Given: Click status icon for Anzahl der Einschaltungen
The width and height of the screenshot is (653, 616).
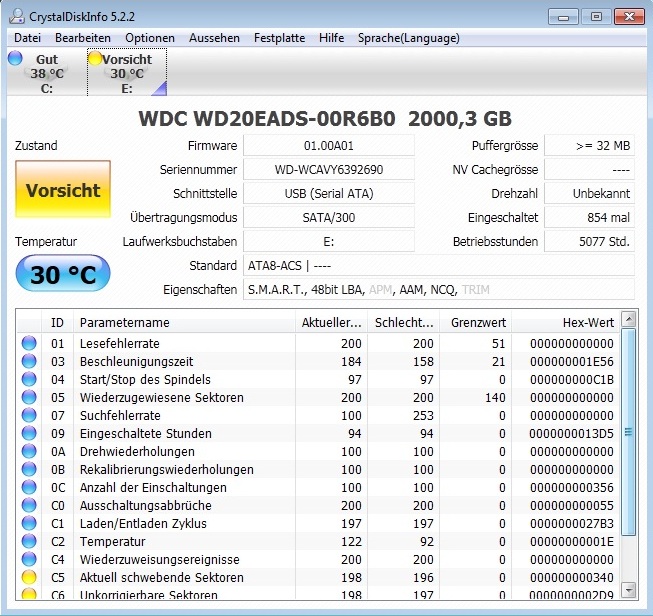Looking at the screenshot, I should (x=29, y=487).
